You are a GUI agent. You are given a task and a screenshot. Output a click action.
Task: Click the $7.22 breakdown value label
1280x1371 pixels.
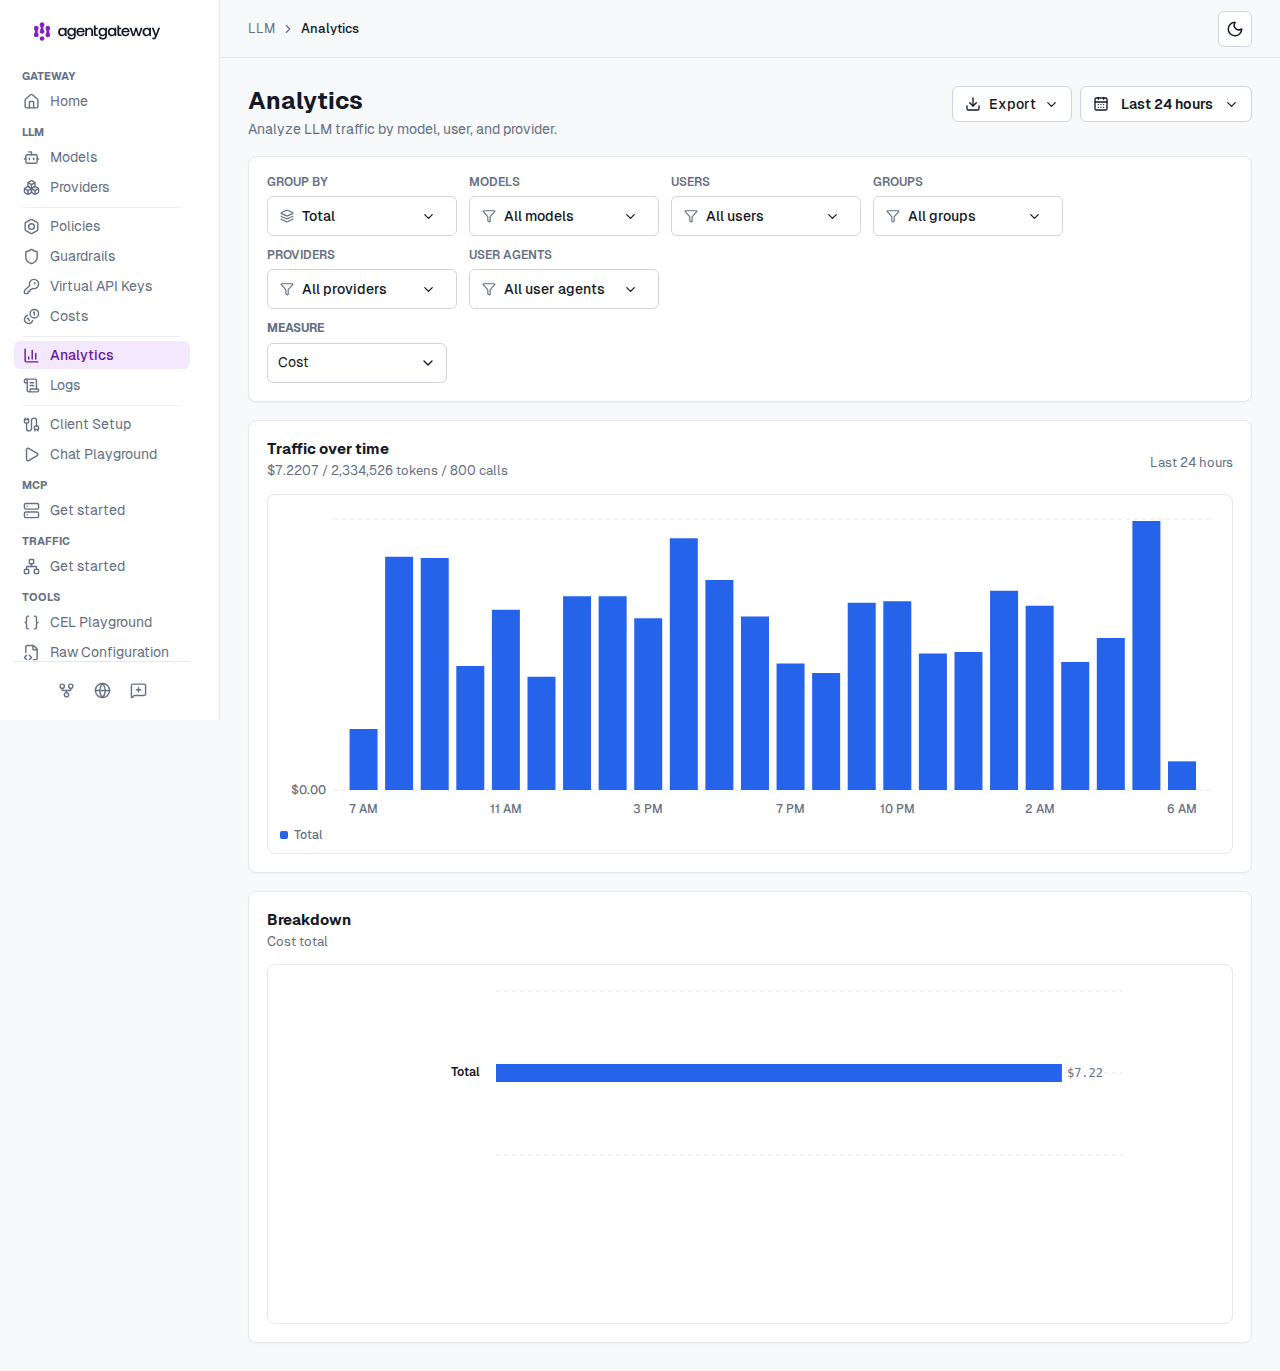coord(1085,1073)
